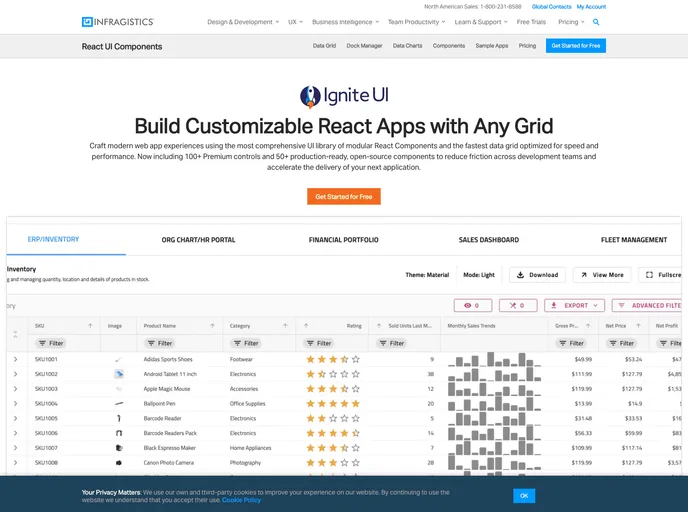Expand row SKU1002
This screenshot has height=512, width=688.
(x=15, y=374)
